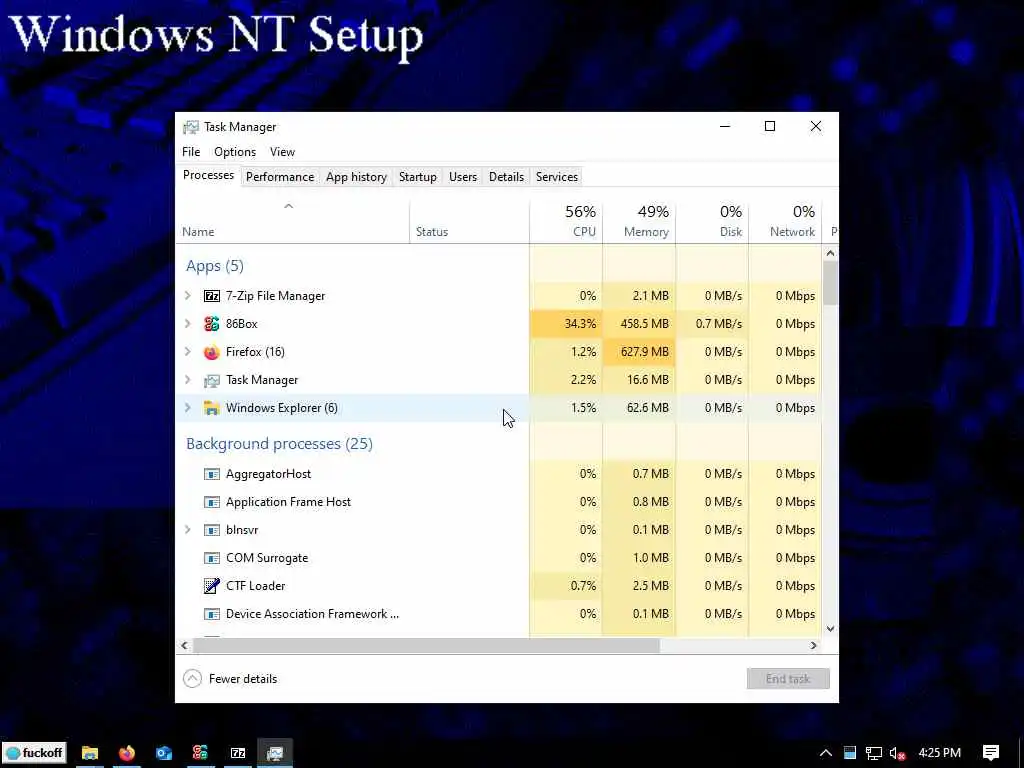The width and height of the screenshot is (1024, 768).
Task: Click the Task Manager title bar icon
Action: point(191,127)
